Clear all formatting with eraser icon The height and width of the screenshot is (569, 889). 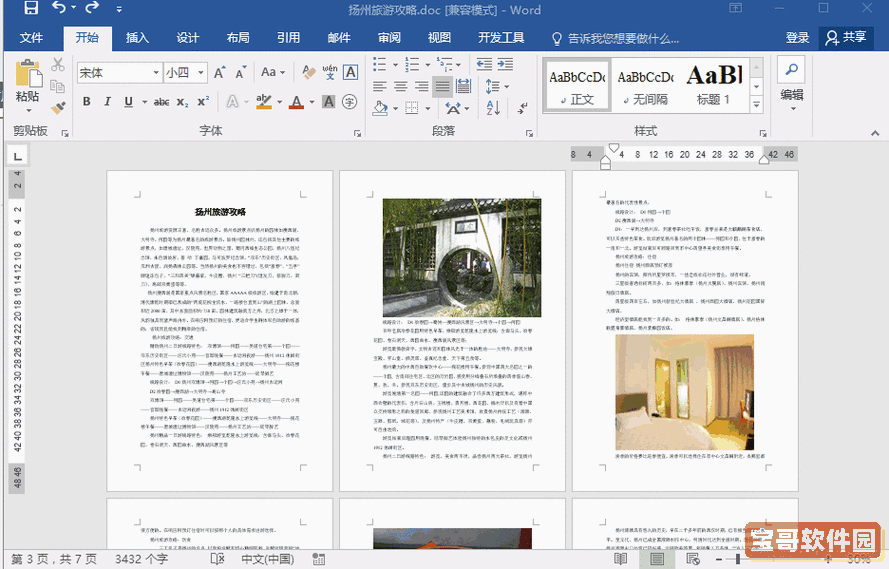click(x=308, y=72)
